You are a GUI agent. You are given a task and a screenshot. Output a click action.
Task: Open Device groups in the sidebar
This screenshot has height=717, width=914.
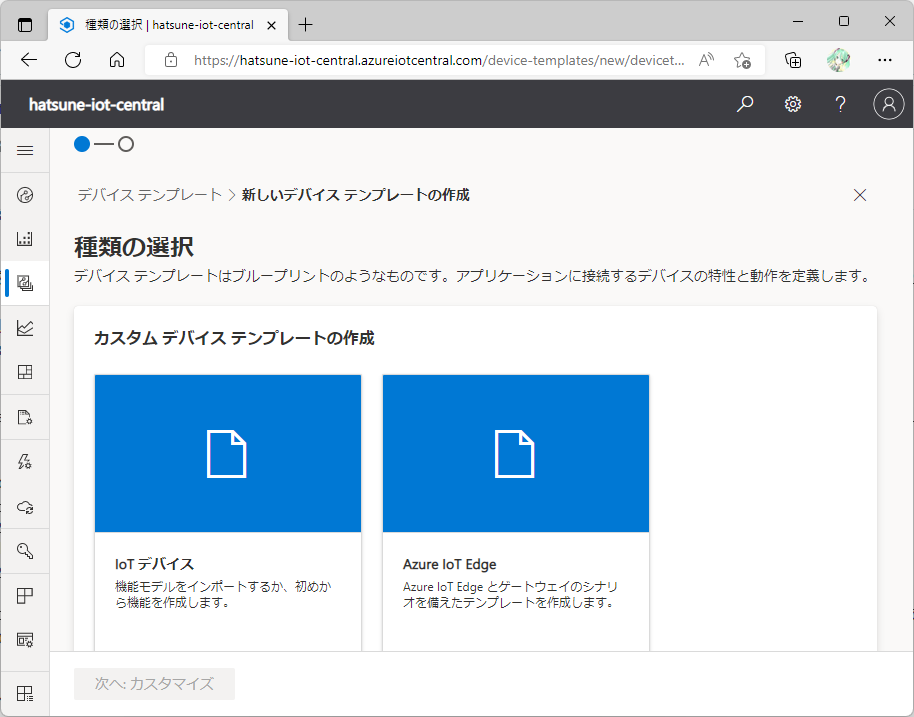tap(25, 239)
